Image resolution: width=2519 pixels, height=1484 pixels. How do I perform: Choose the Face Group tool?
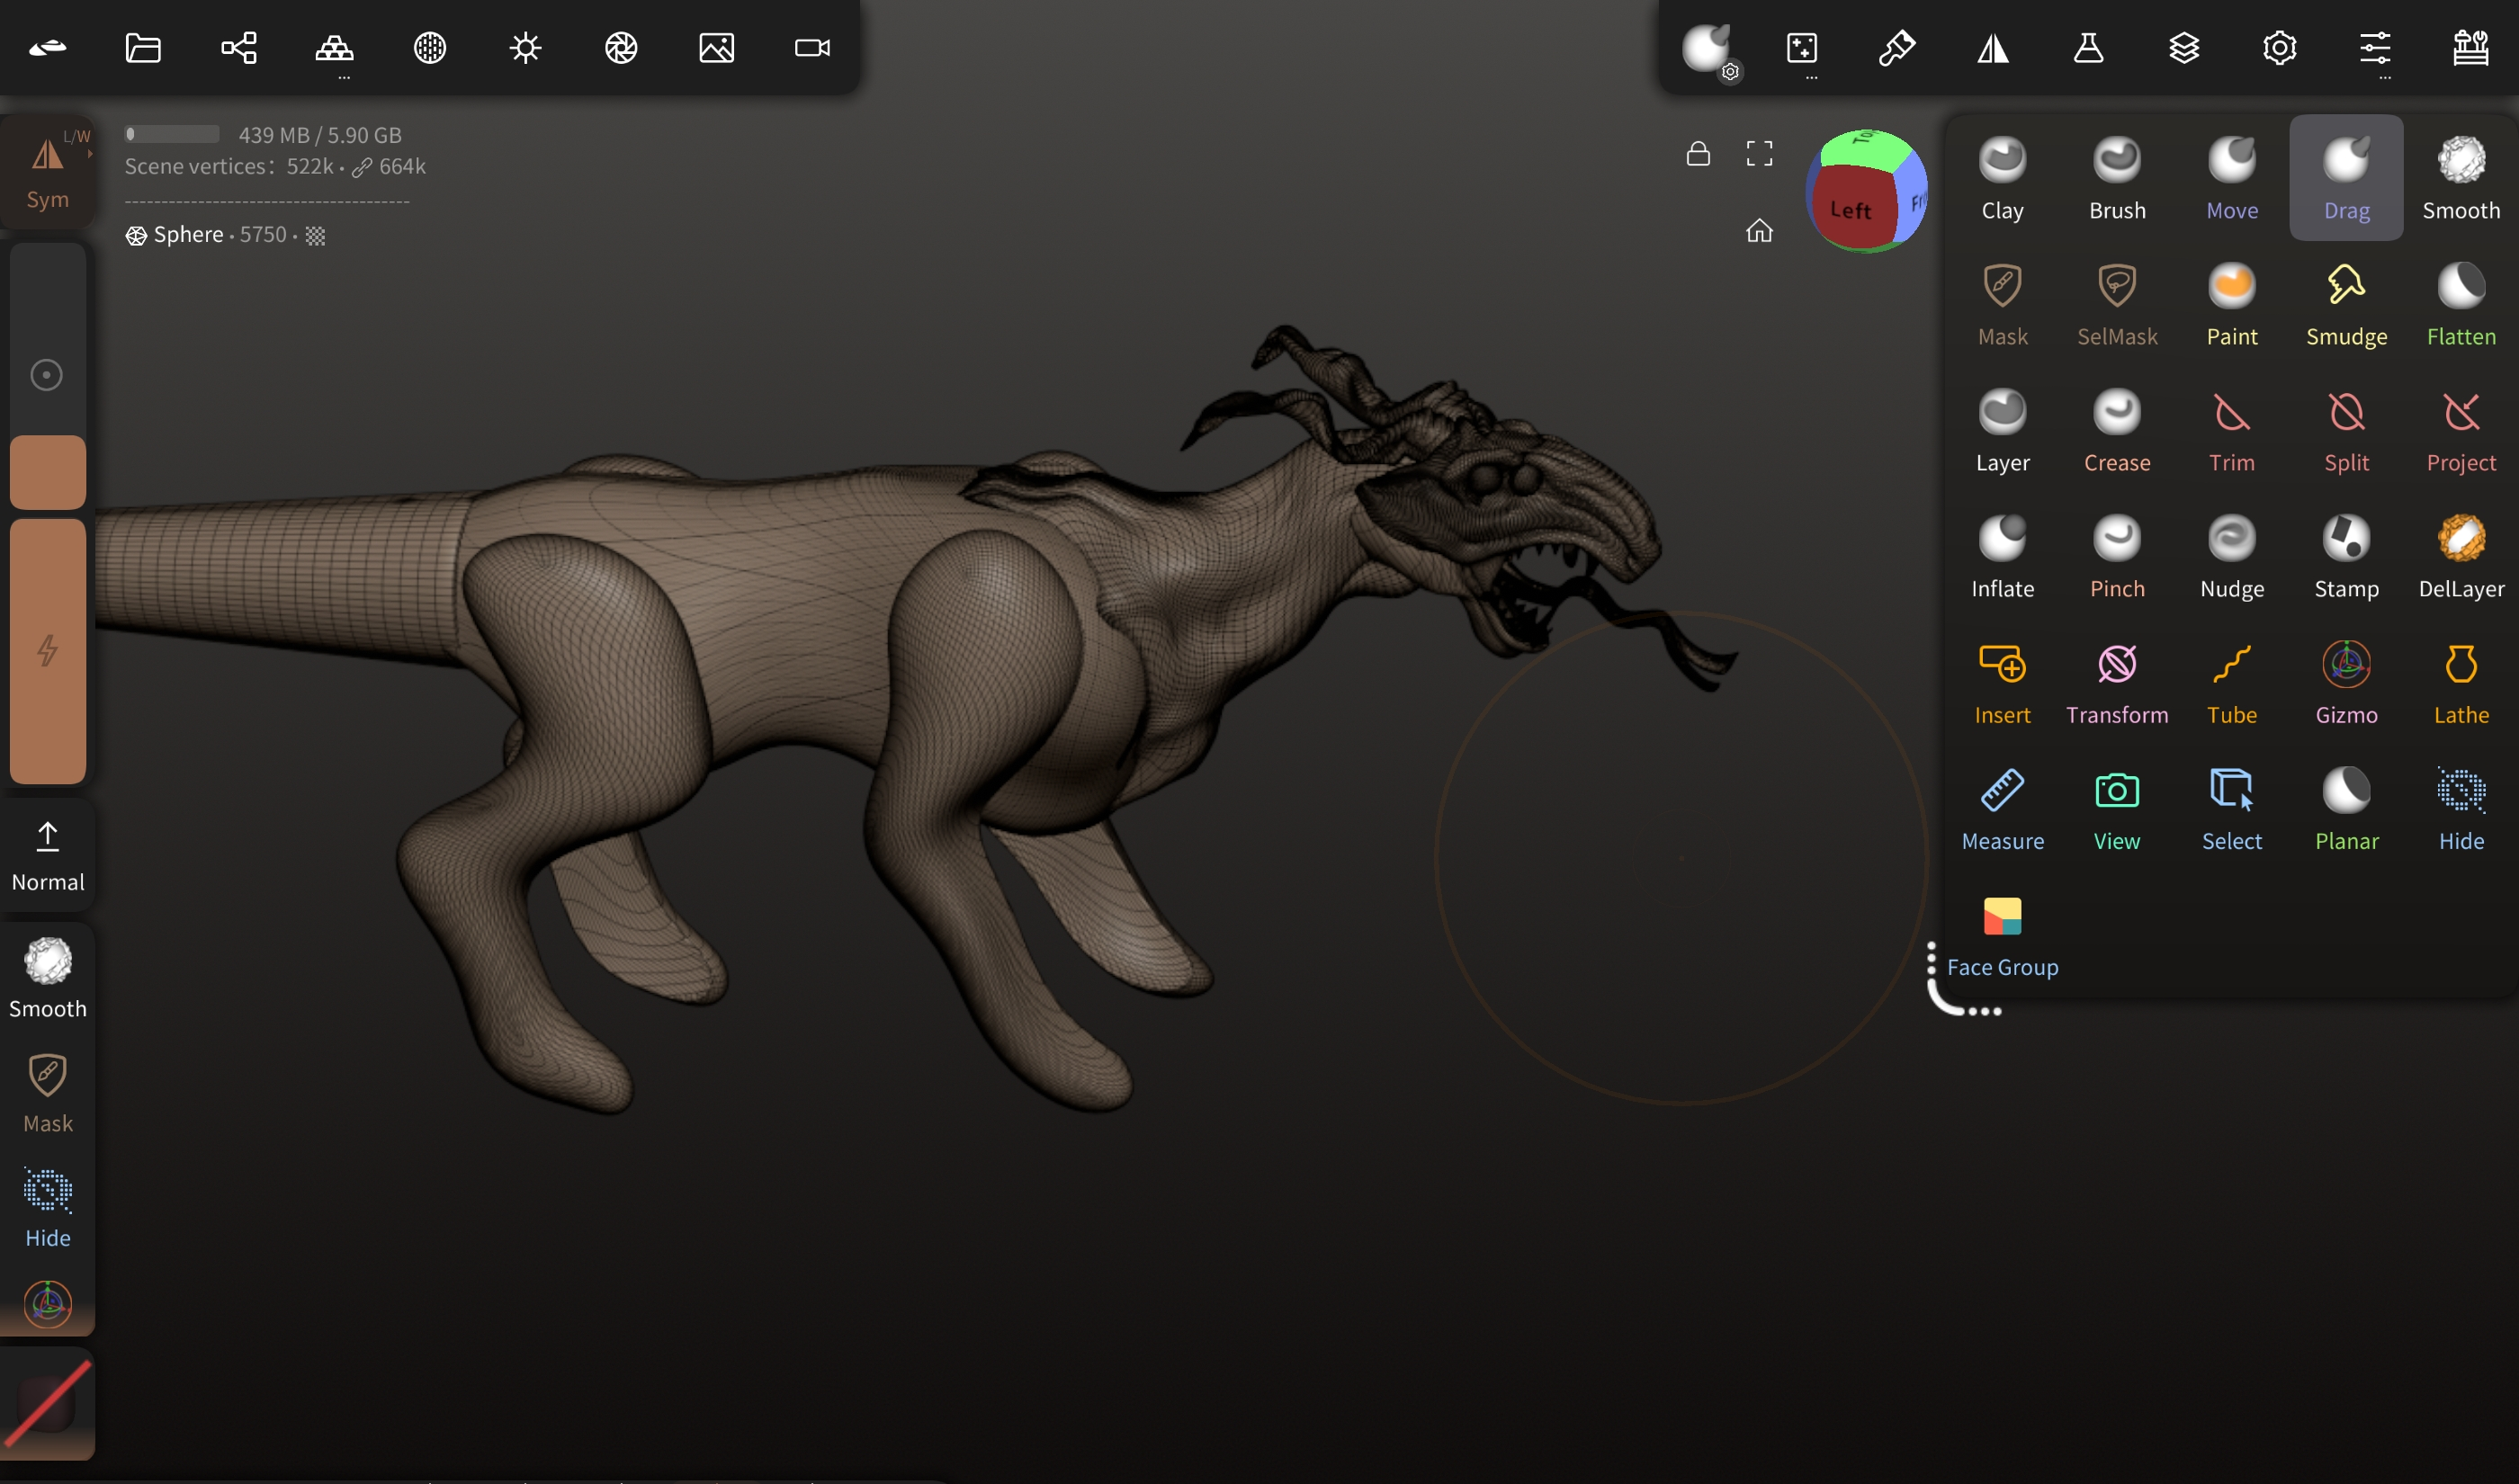2002,934
